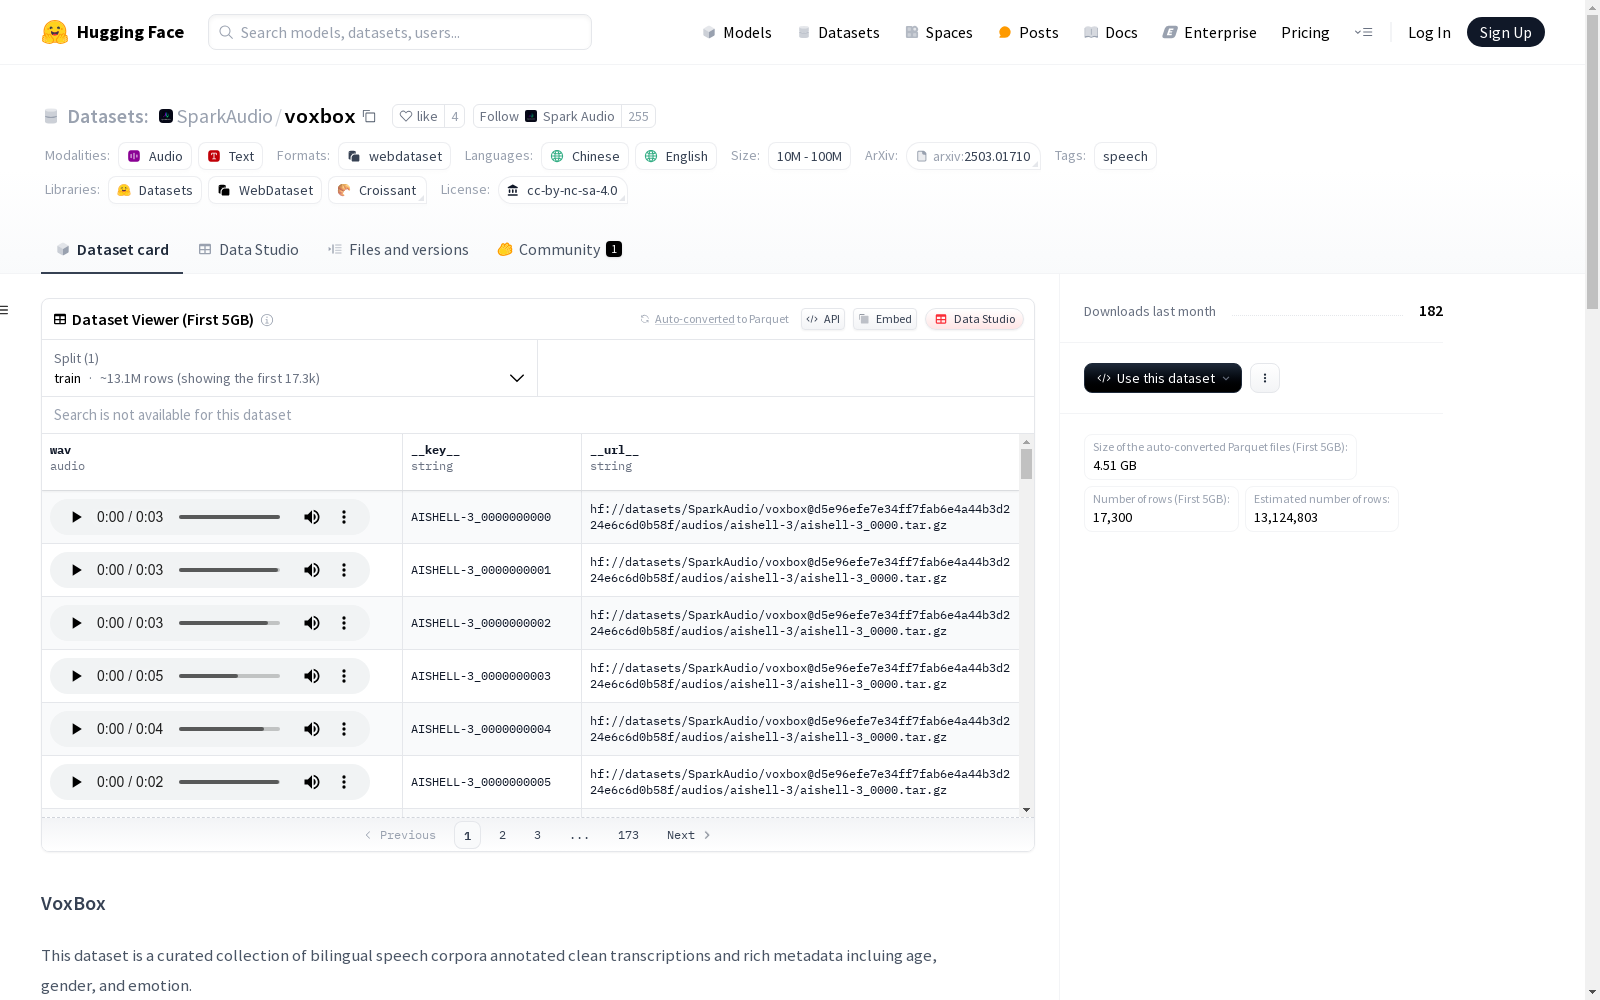1600x1000 pixels.
Task: Open audio options for AISHELL-3_0000000001
Action: 344,570
